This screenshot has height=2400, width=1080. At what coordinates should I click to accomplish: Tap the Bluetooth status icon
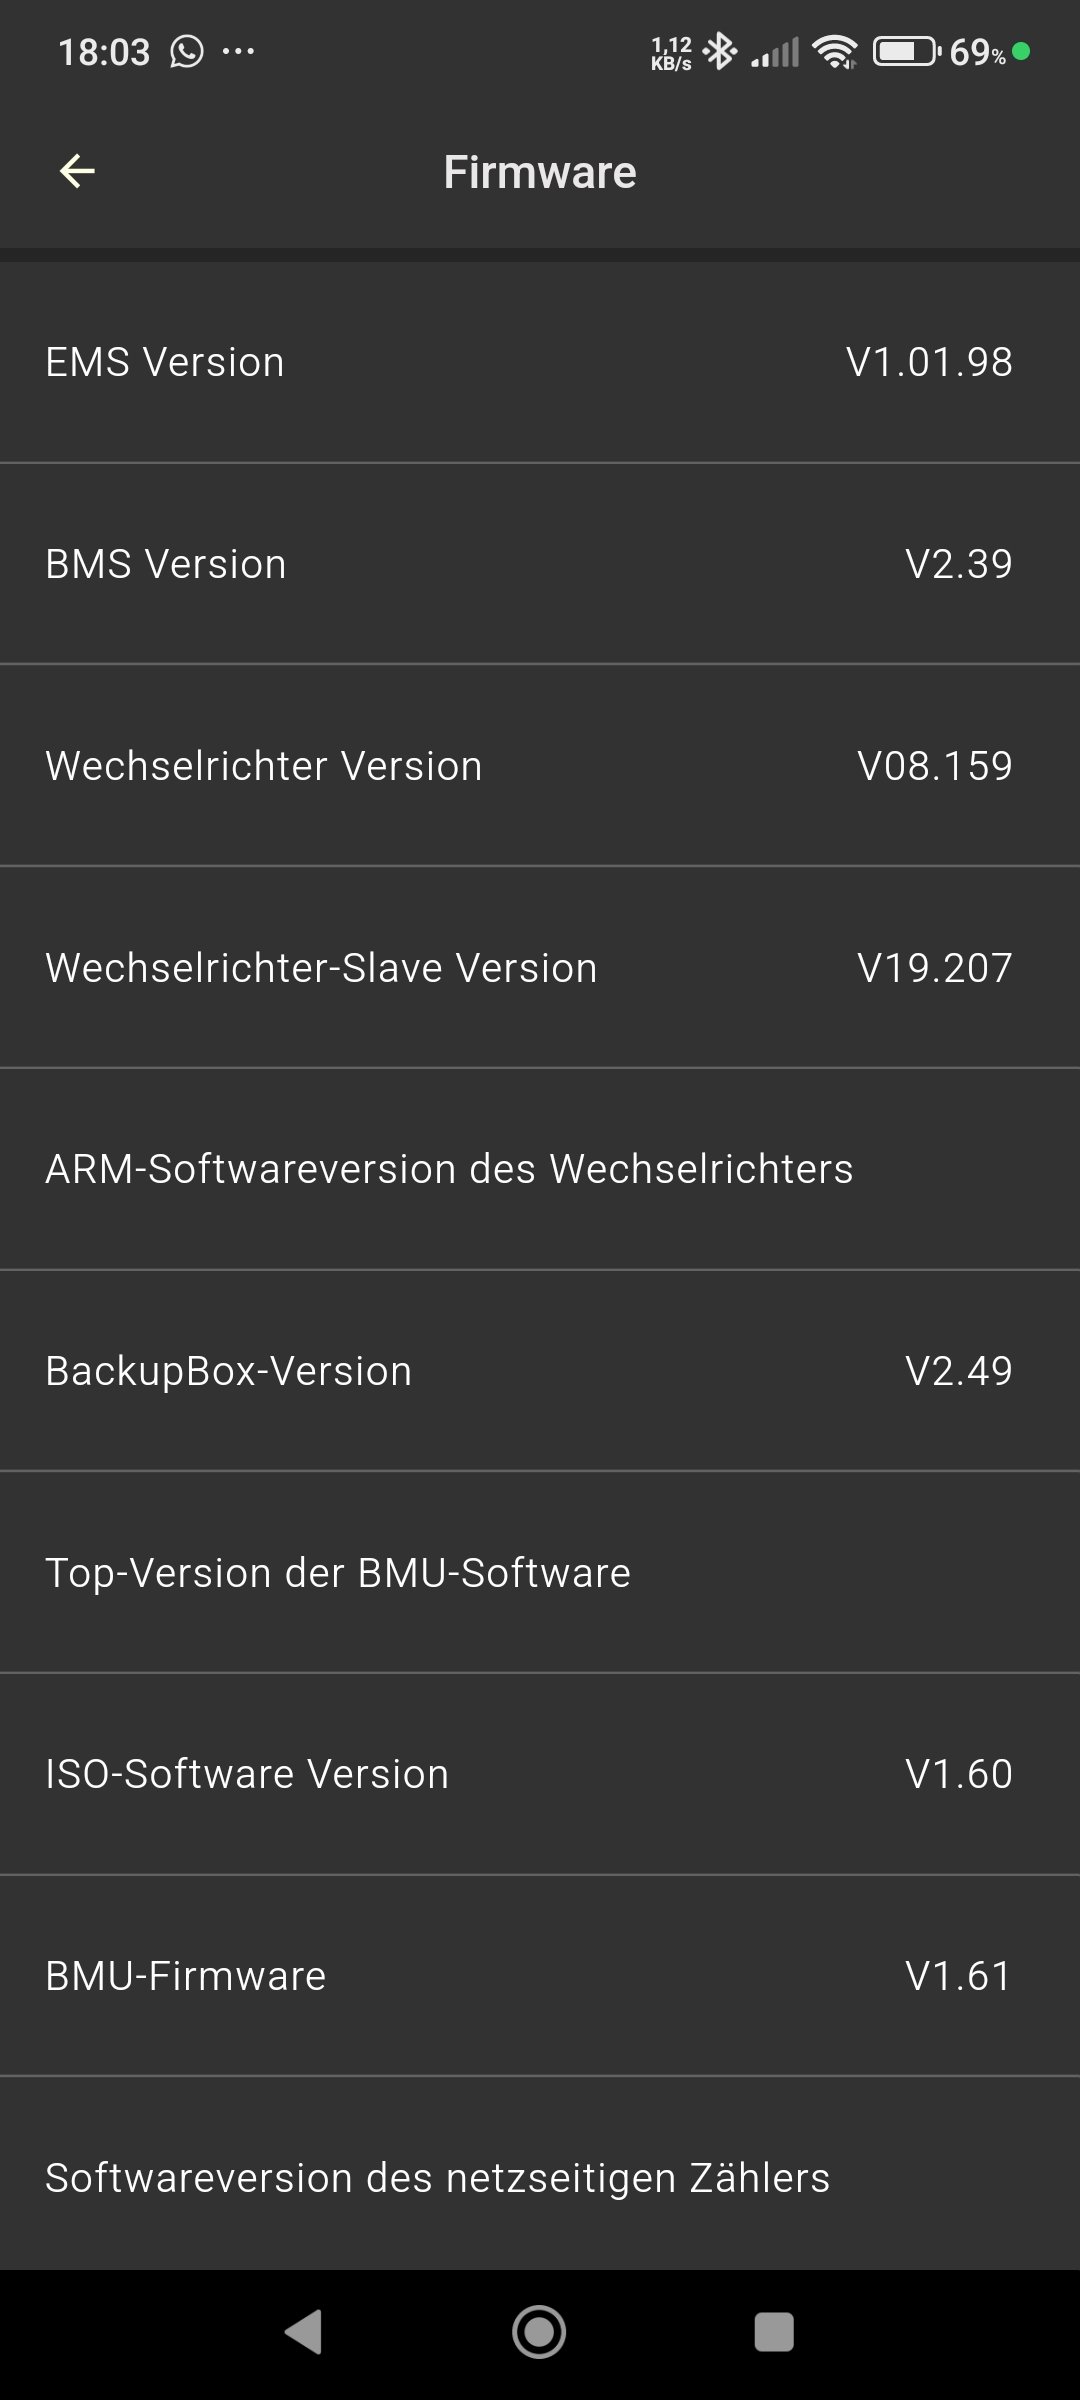coord(719,51)
